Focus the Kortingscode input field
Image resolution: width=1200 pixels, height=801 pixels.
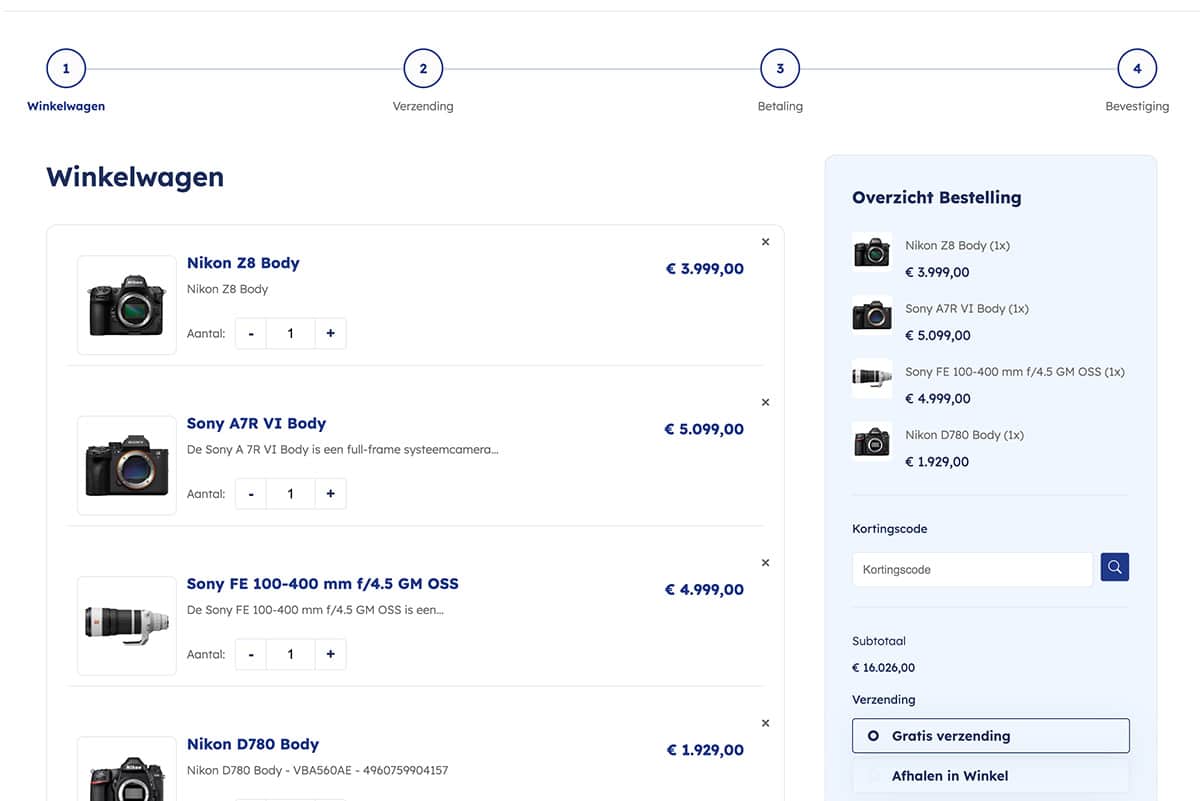point(972,569)
